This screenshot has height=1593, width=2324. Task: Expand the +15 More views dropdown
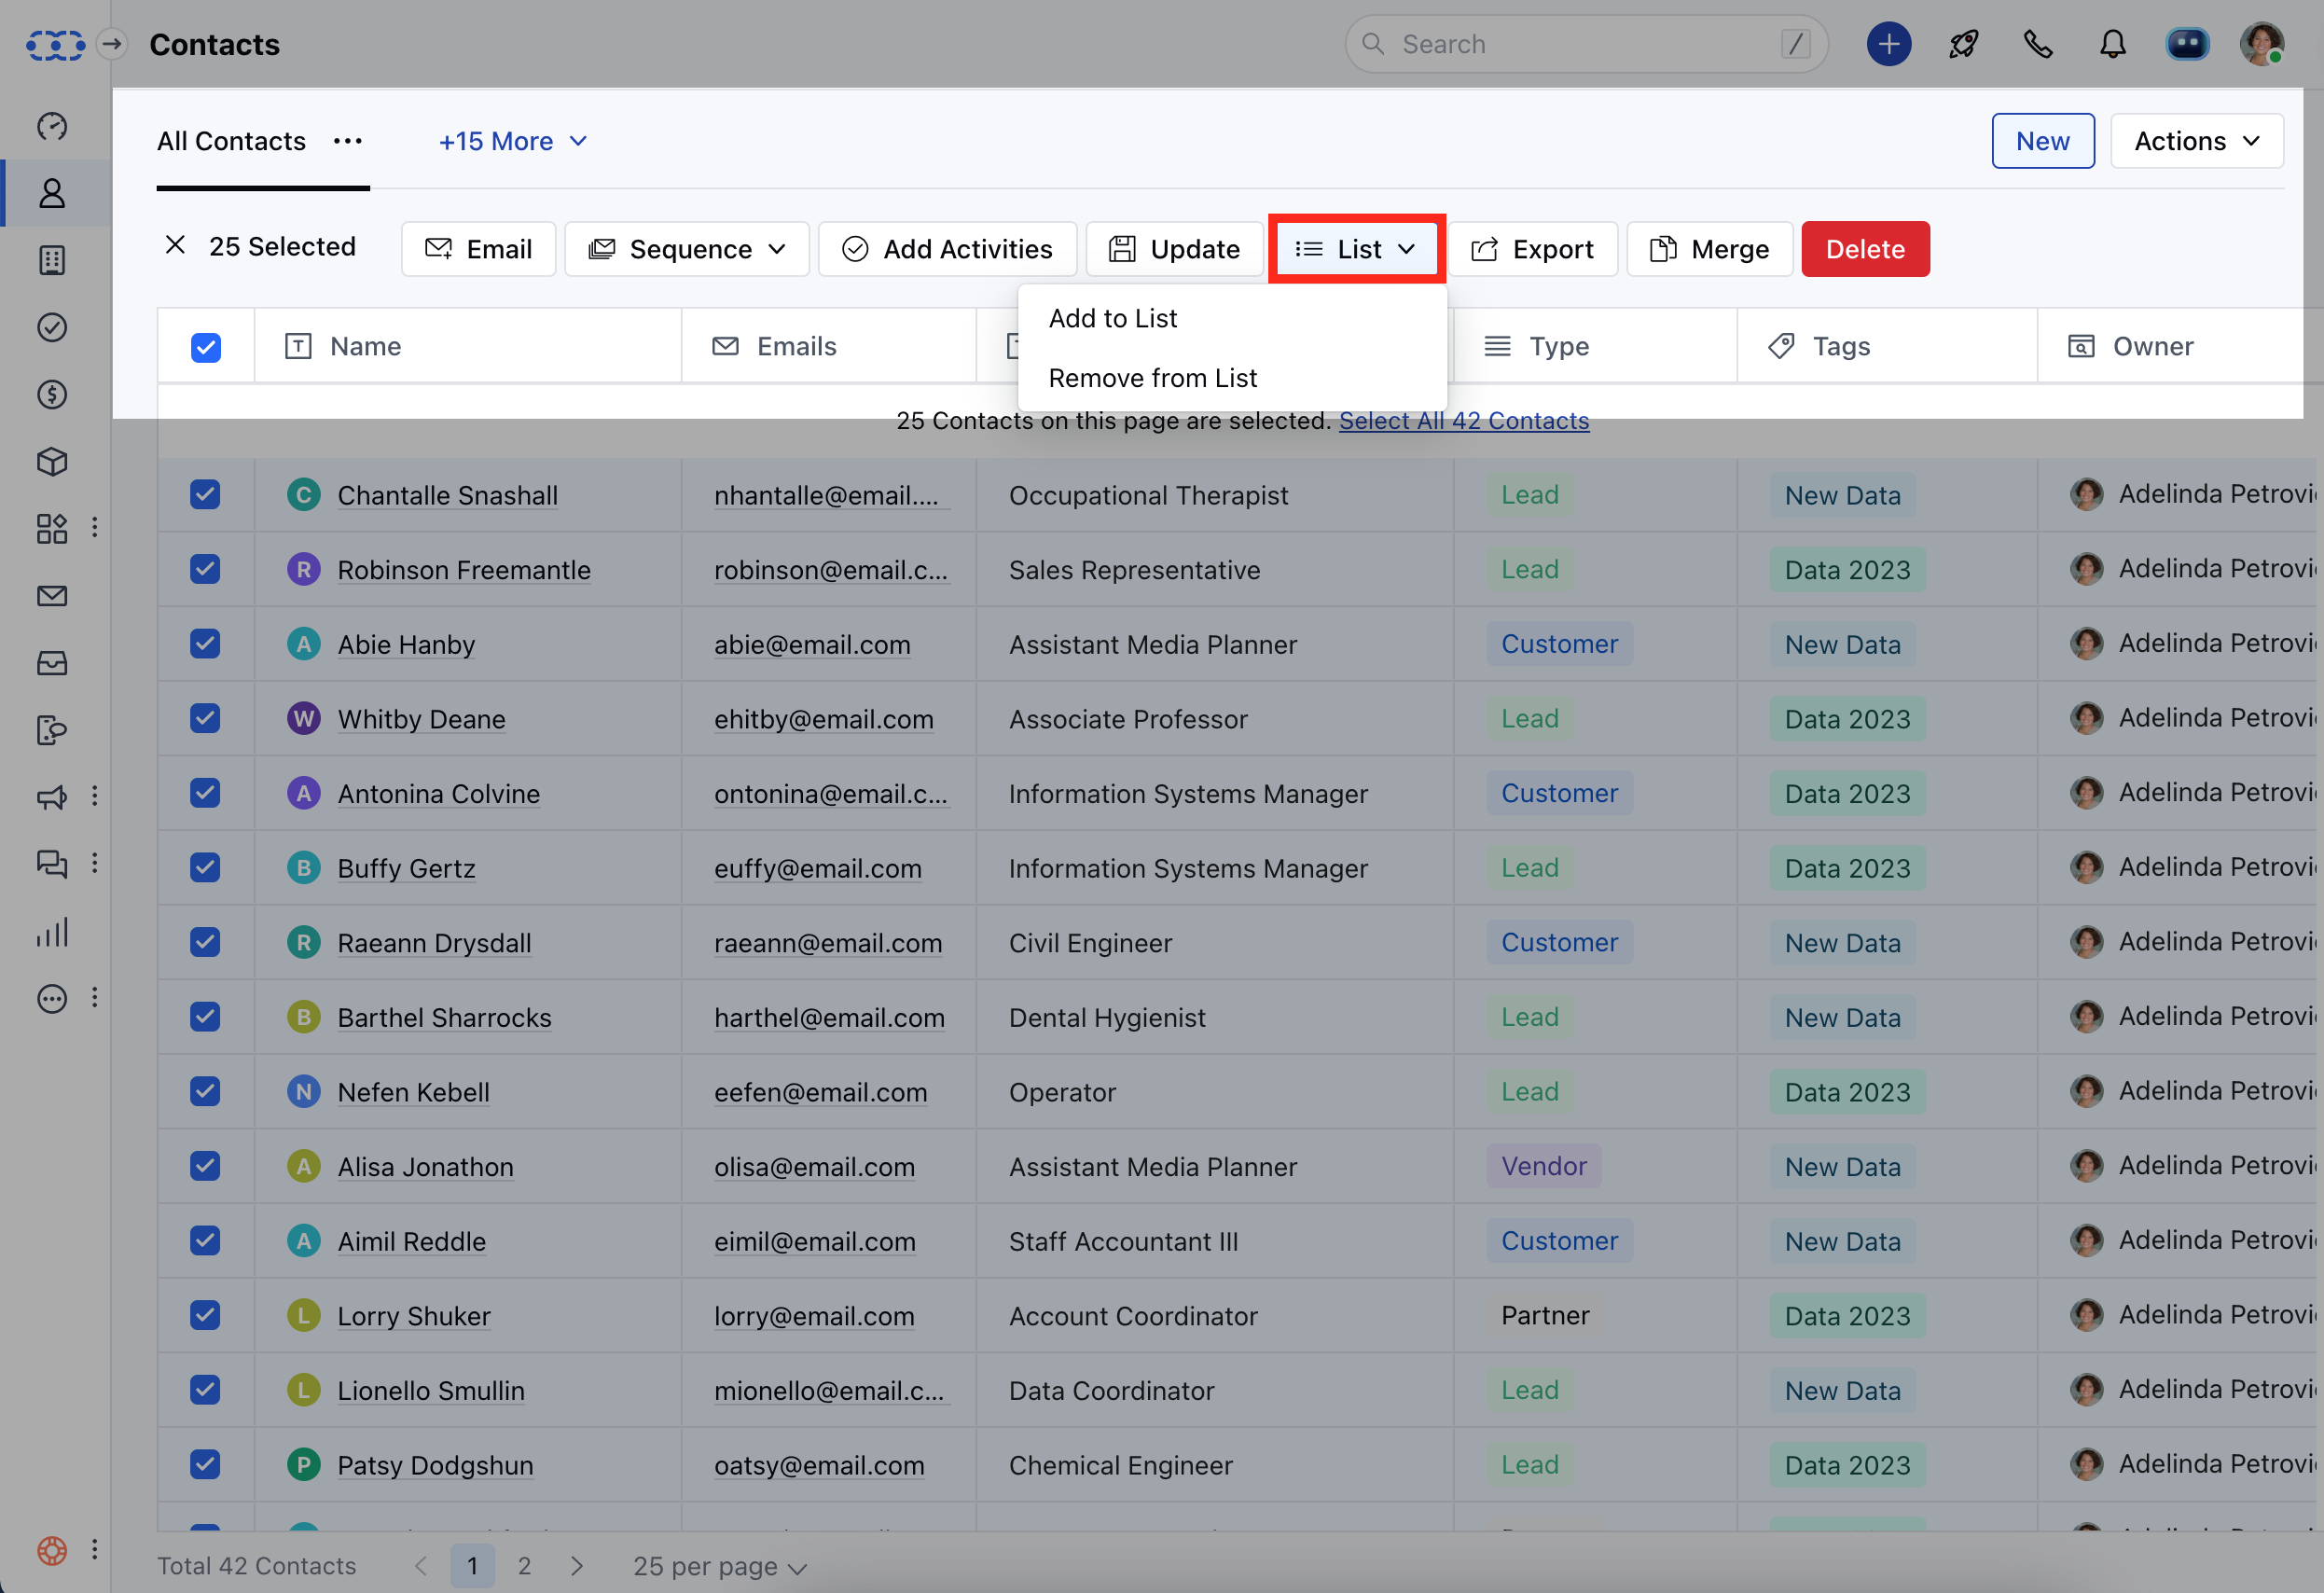[x=512, y=141]
